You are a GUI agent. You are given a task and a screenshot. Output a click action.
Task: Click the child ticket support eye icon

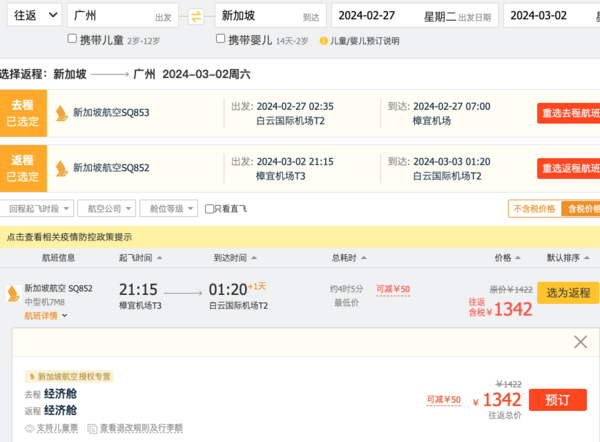pos(29,429)
